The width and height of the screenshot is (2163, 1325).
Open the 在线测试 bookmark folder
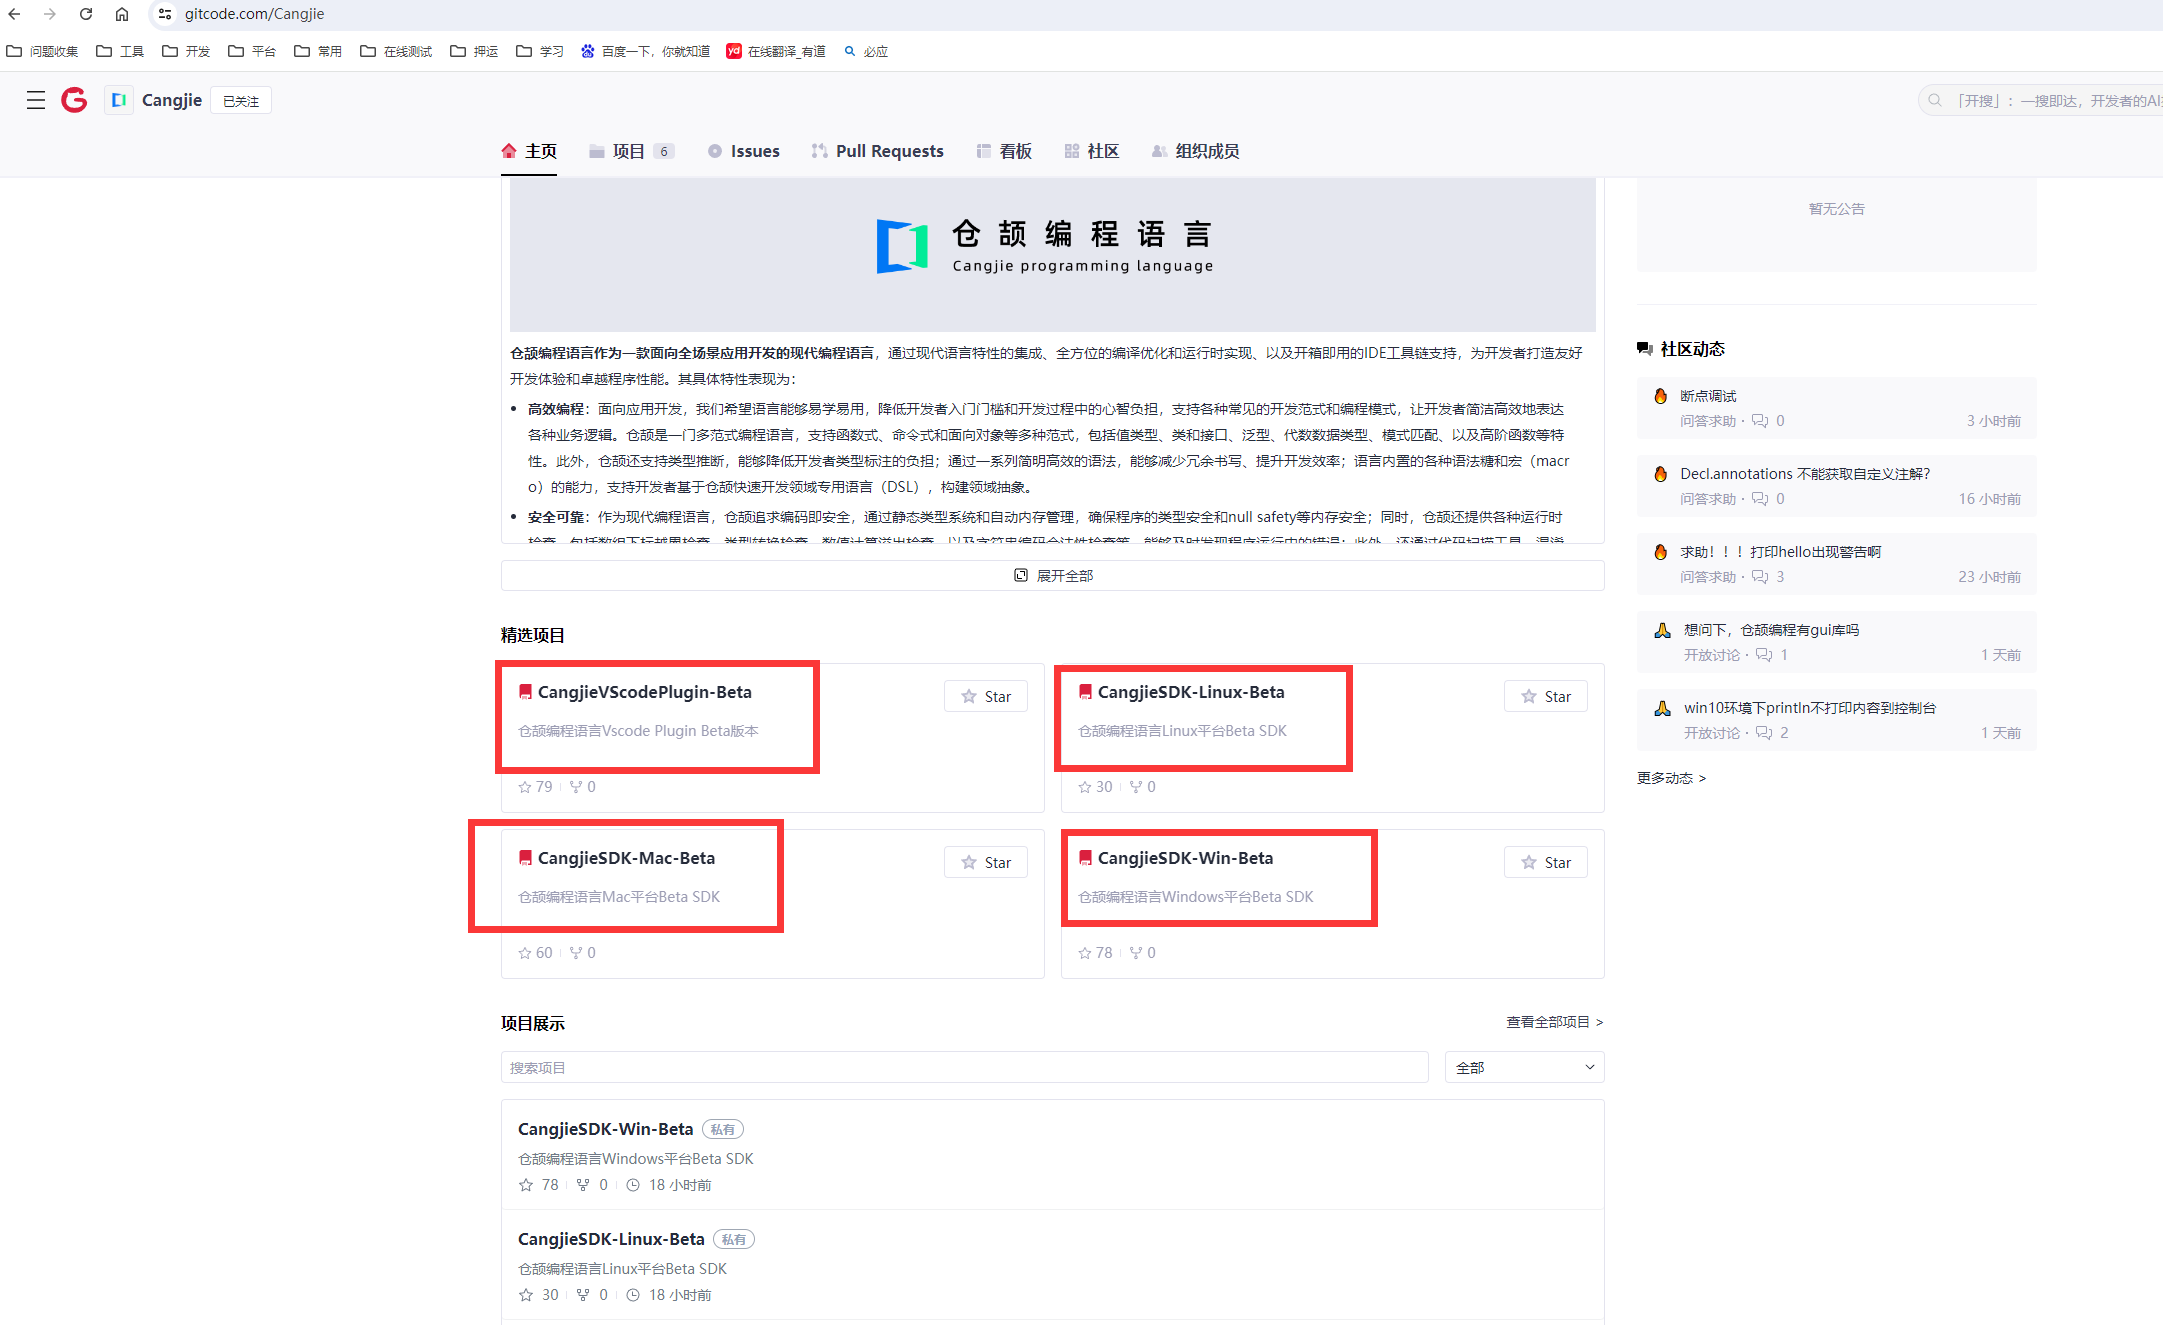[x=396, y=51]
